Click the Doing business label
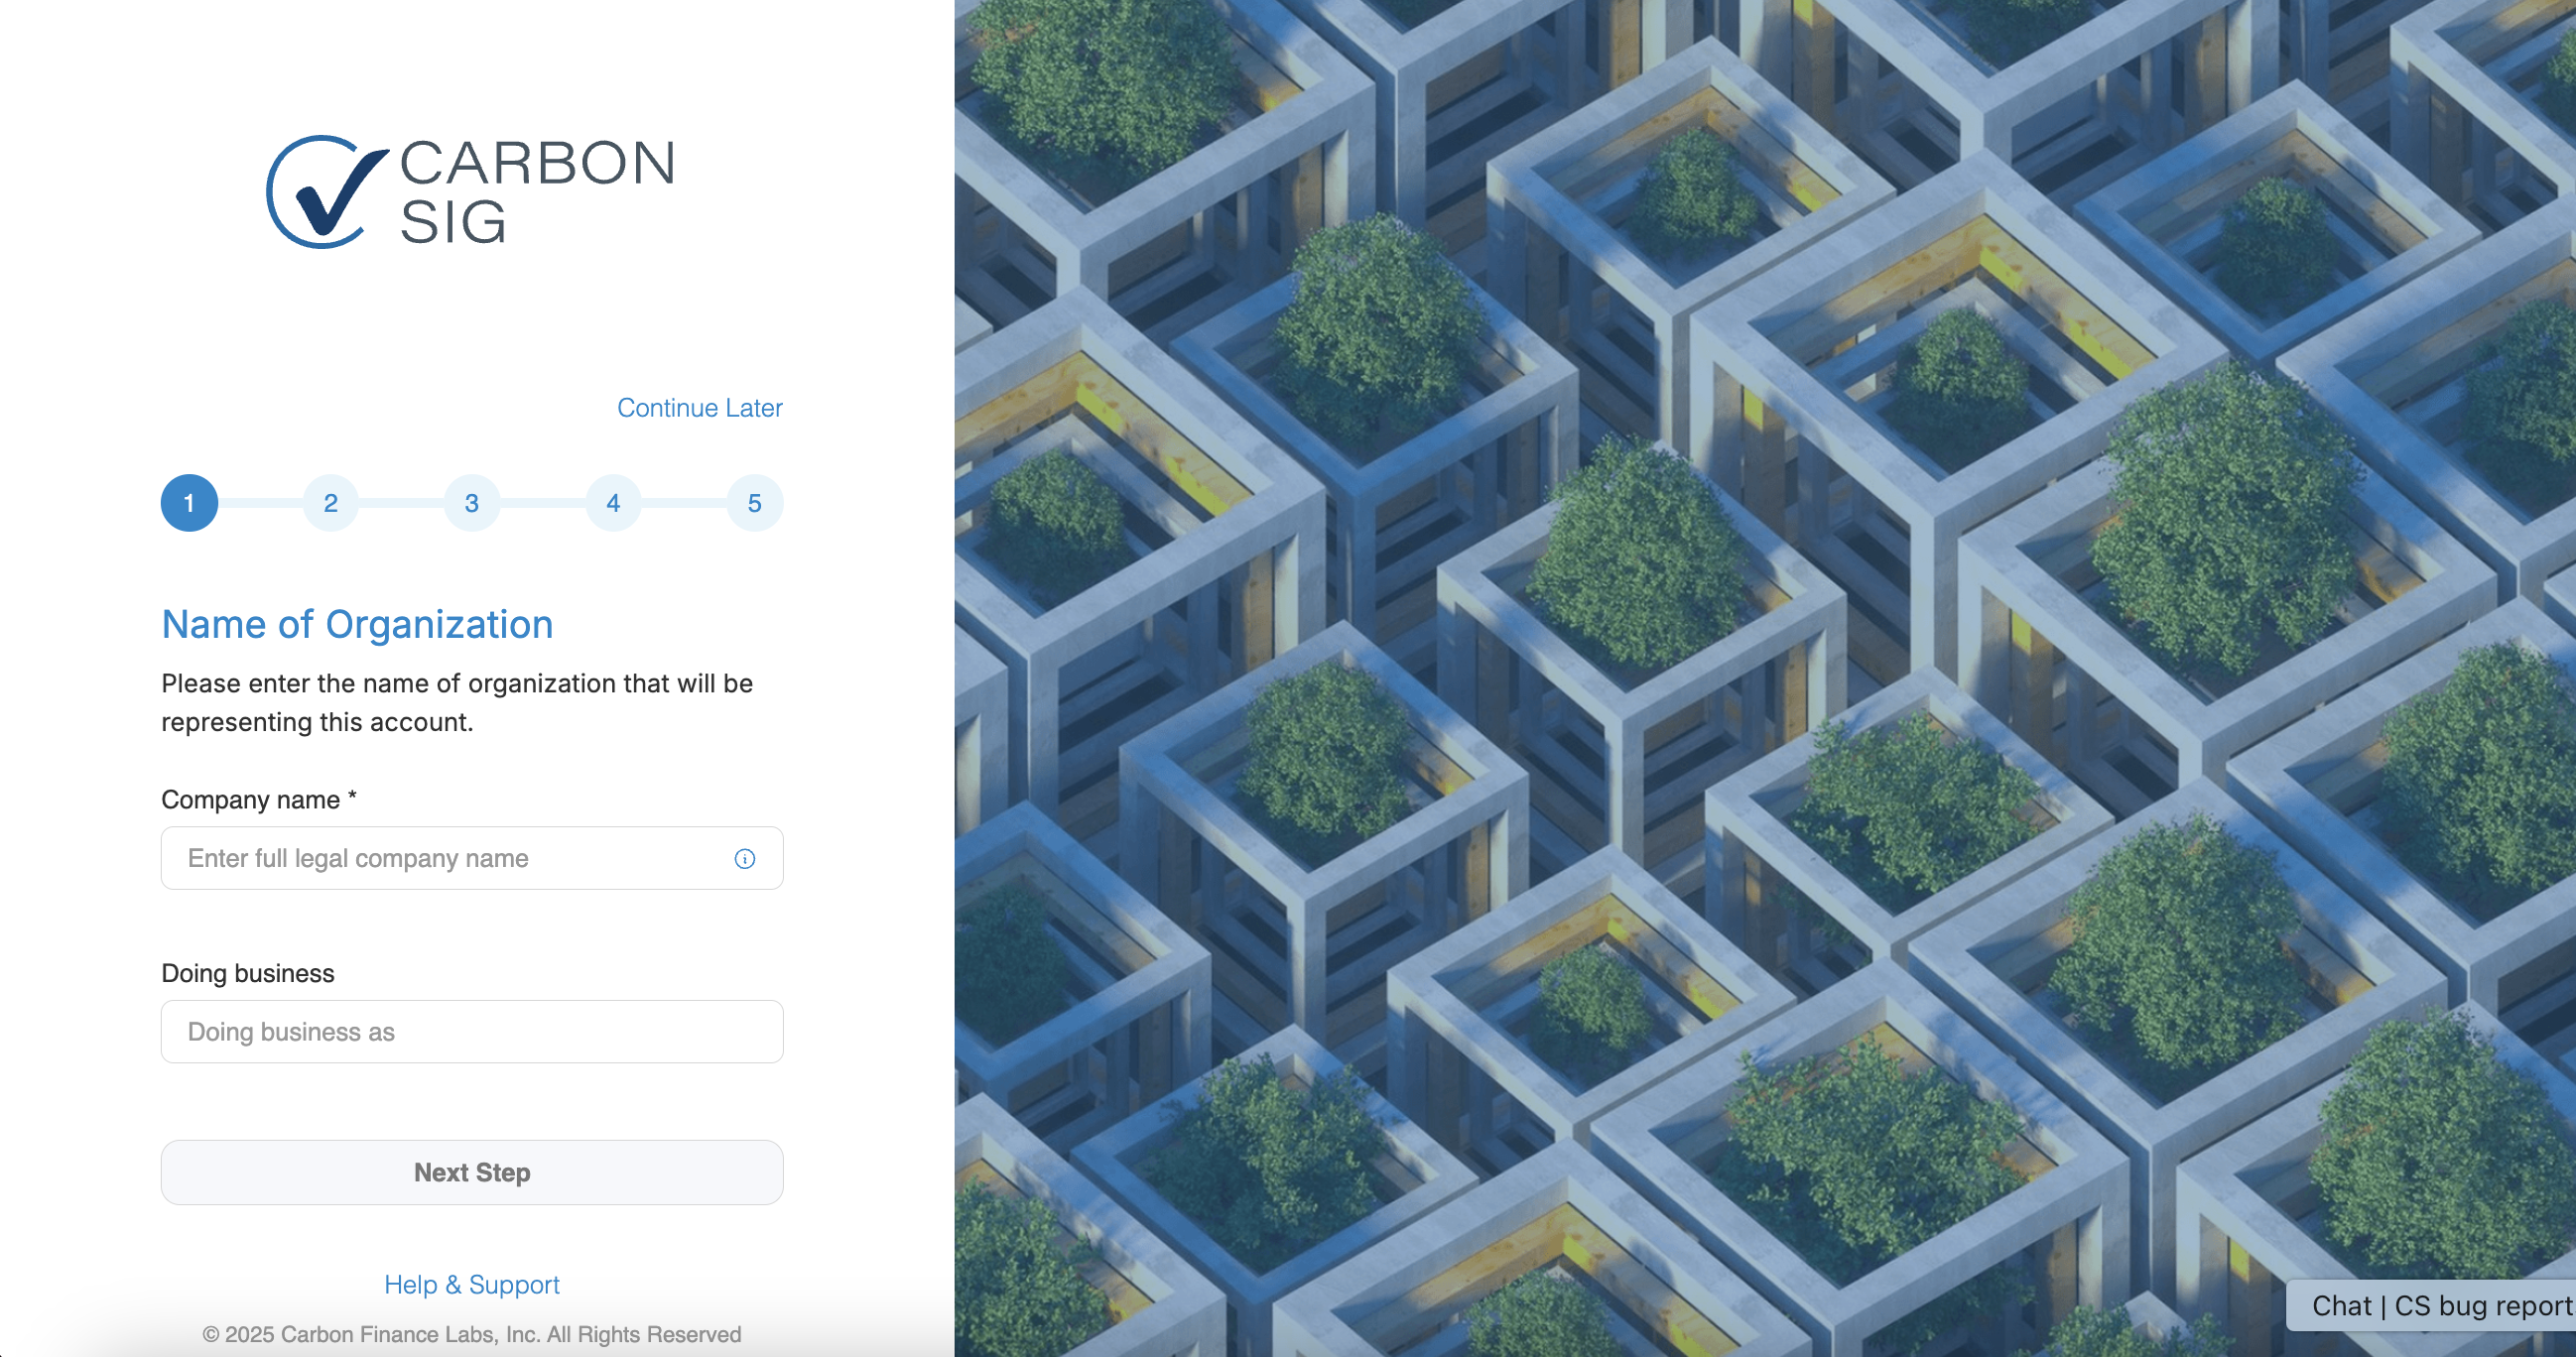2576x1357 pixels. pos(248,973)
